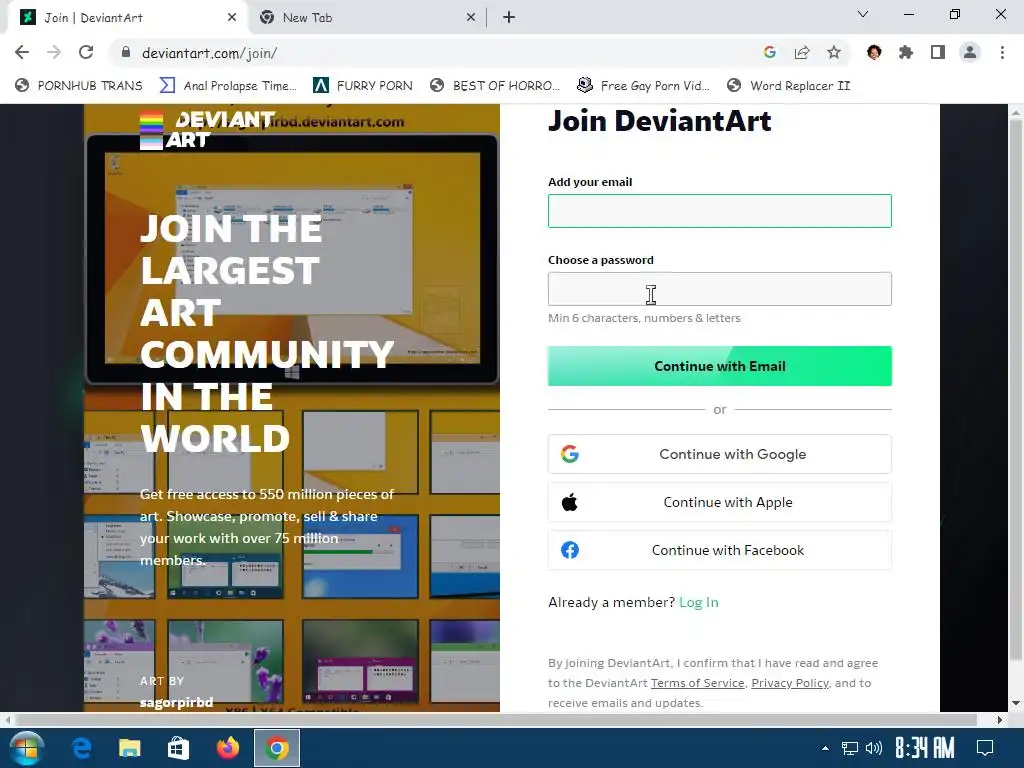Show hidden system tray icons
The image size is (1024, 768).
tap(825, 748)
